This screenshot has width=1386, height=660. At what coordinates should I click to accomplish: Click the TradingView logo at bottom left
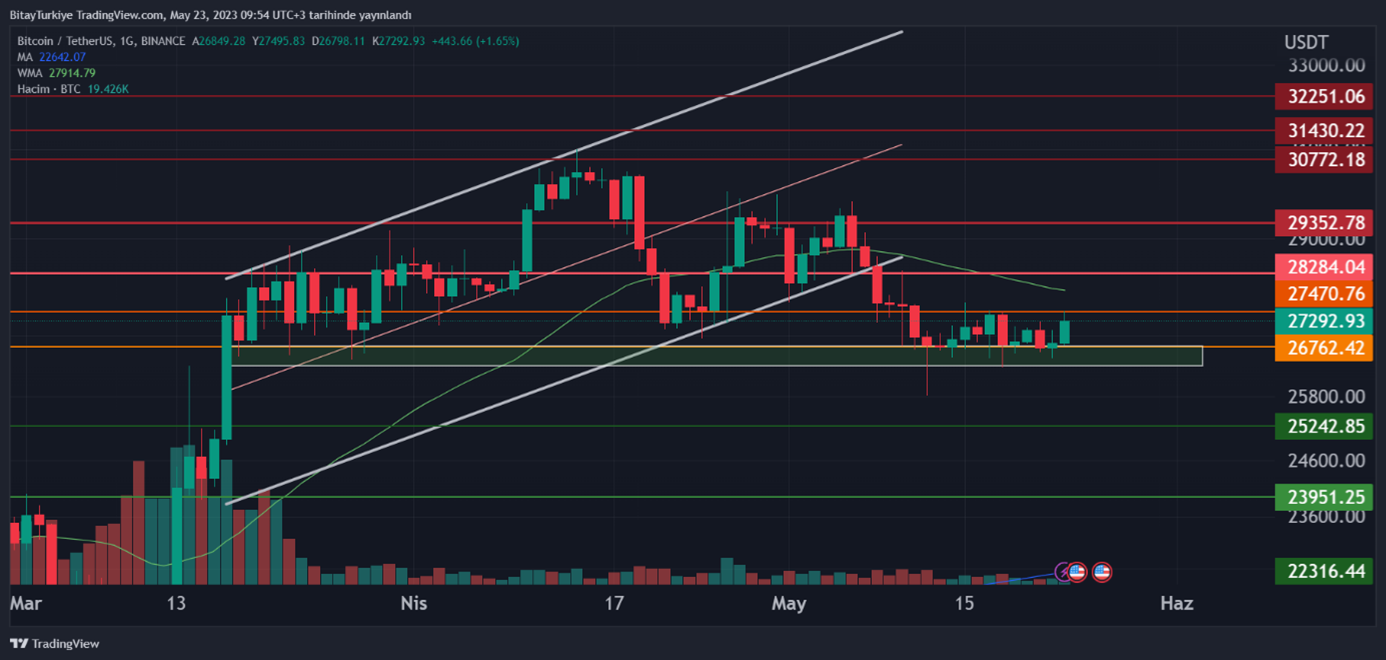click(x=55, y=644)
